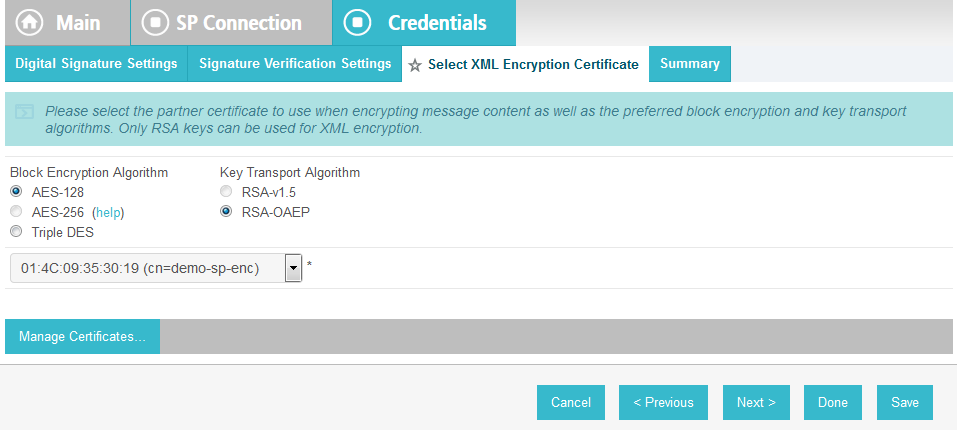957x430 pixels.
Task: Click the Save button
Action: (905, 403)
